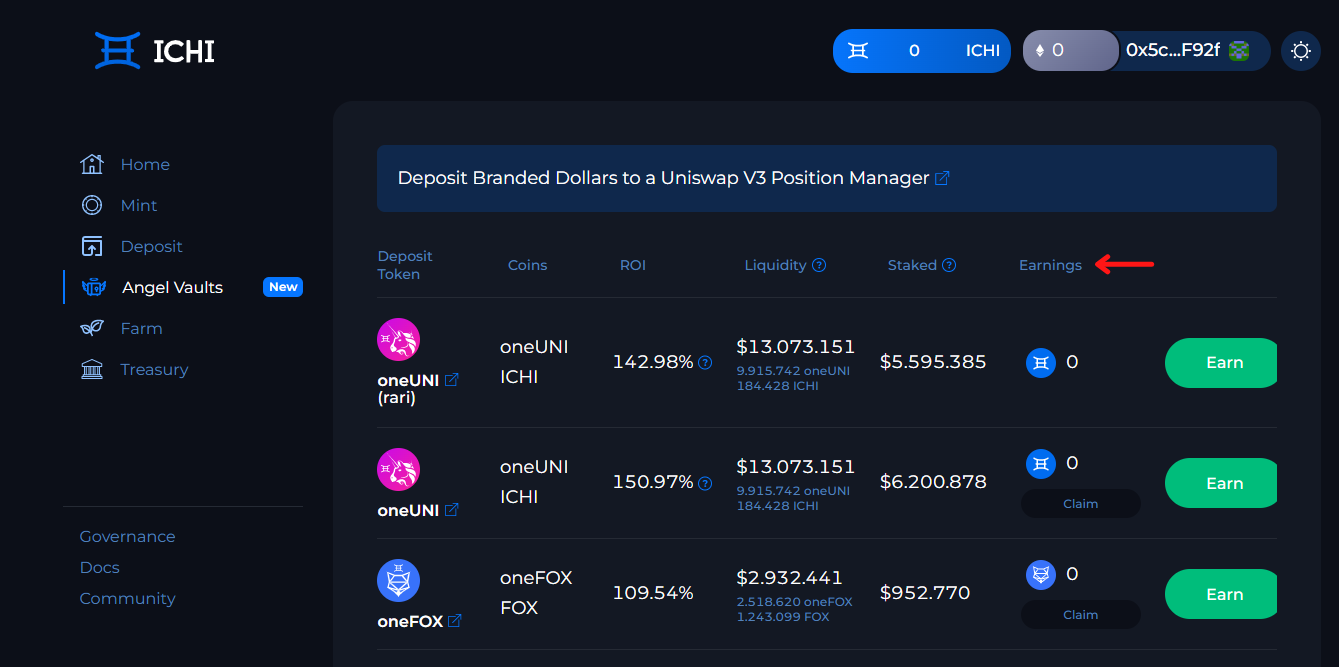Click the 2.518.620 oneFOX liquidity detail
Screen dimensions: 1339x667
tap(794, 602)
